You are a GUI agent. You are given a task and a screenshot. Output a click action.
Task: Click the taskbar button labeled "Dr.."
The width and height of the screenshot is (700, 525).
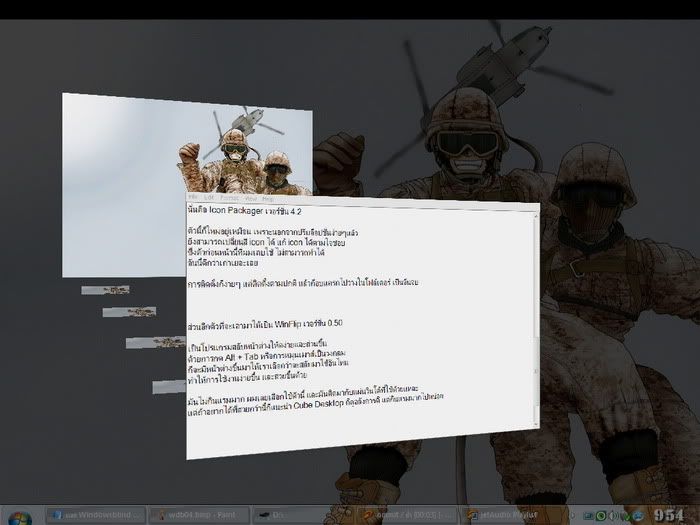click(303, 515)
